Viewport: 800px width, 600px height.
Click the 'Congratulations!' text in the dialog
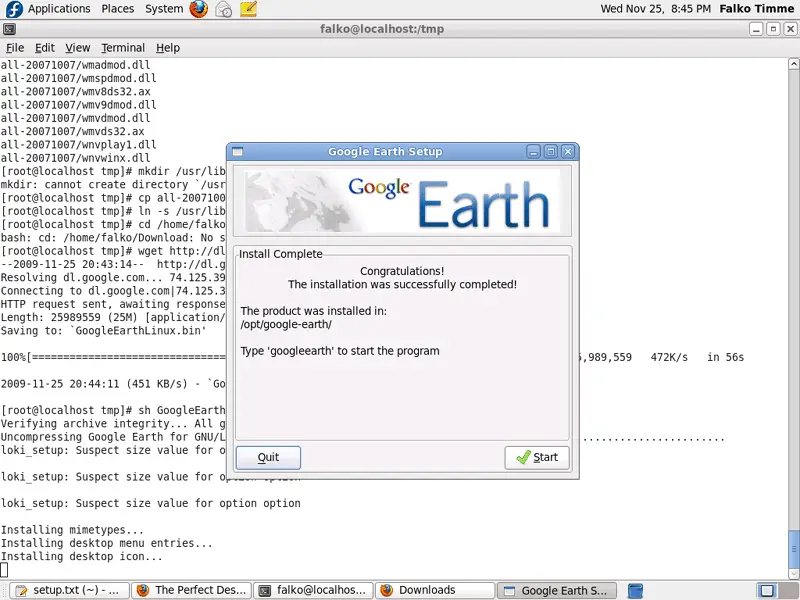(402, 271)
